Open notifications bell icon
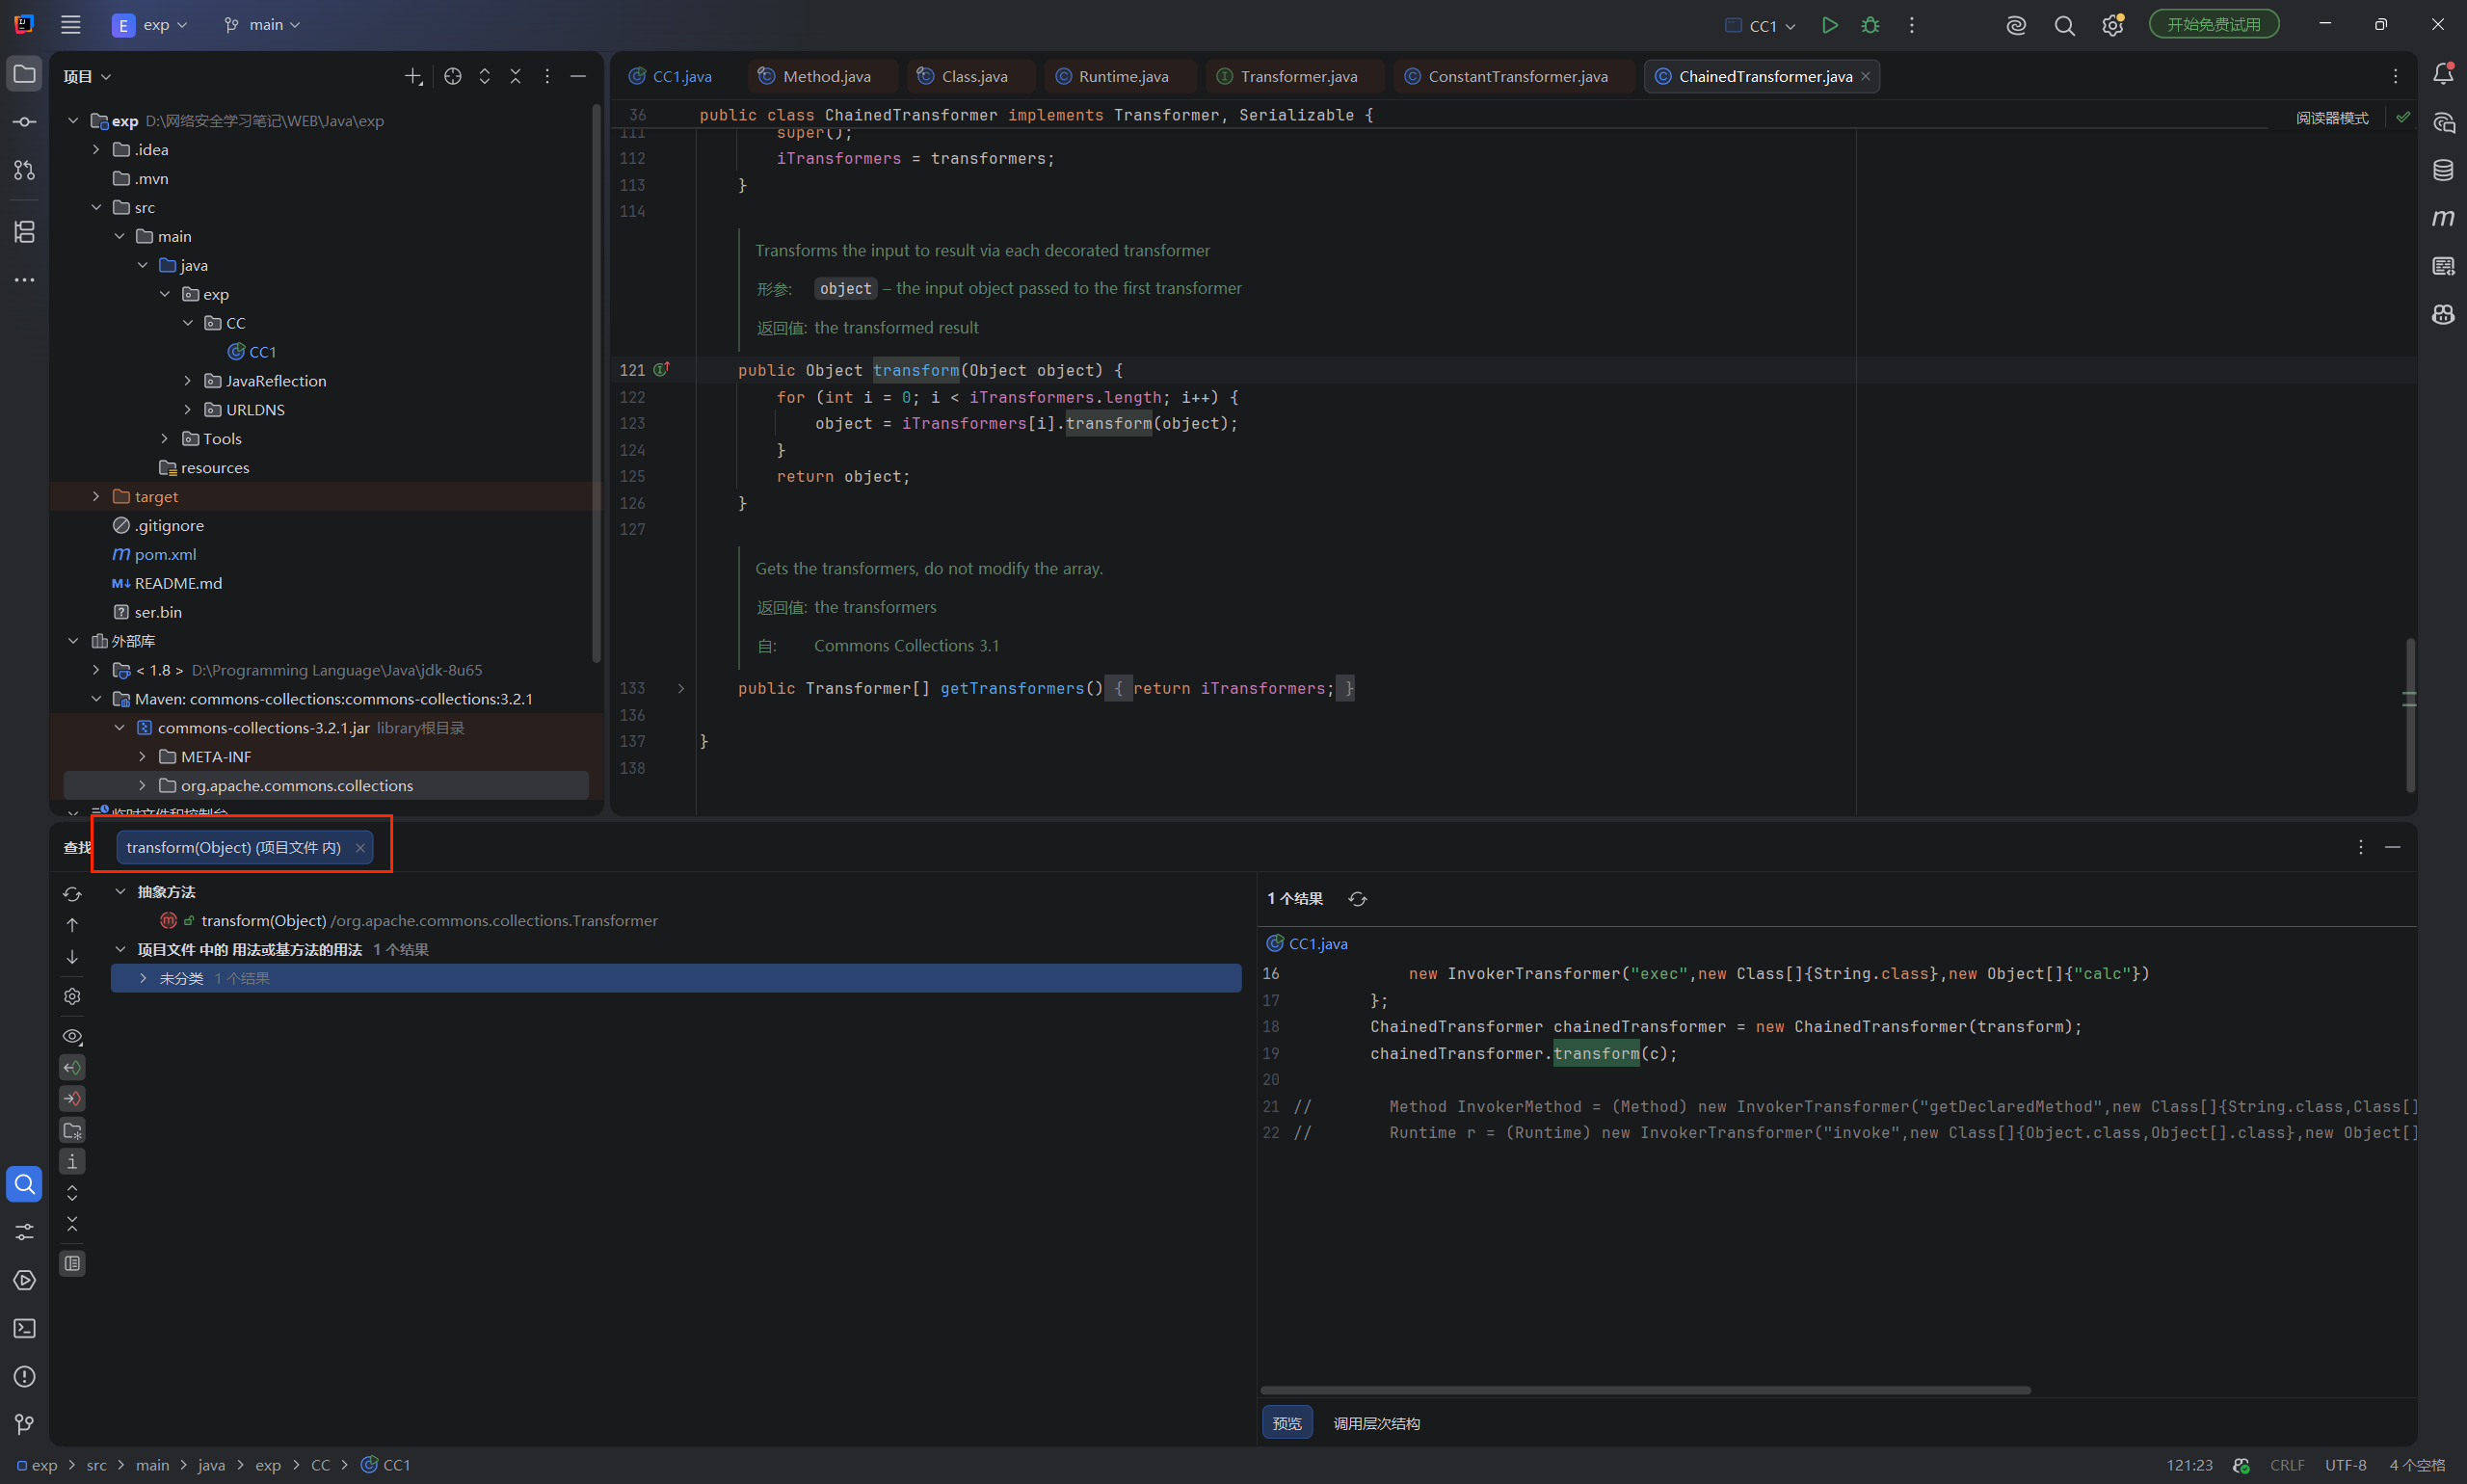 tap(2443, 74)
